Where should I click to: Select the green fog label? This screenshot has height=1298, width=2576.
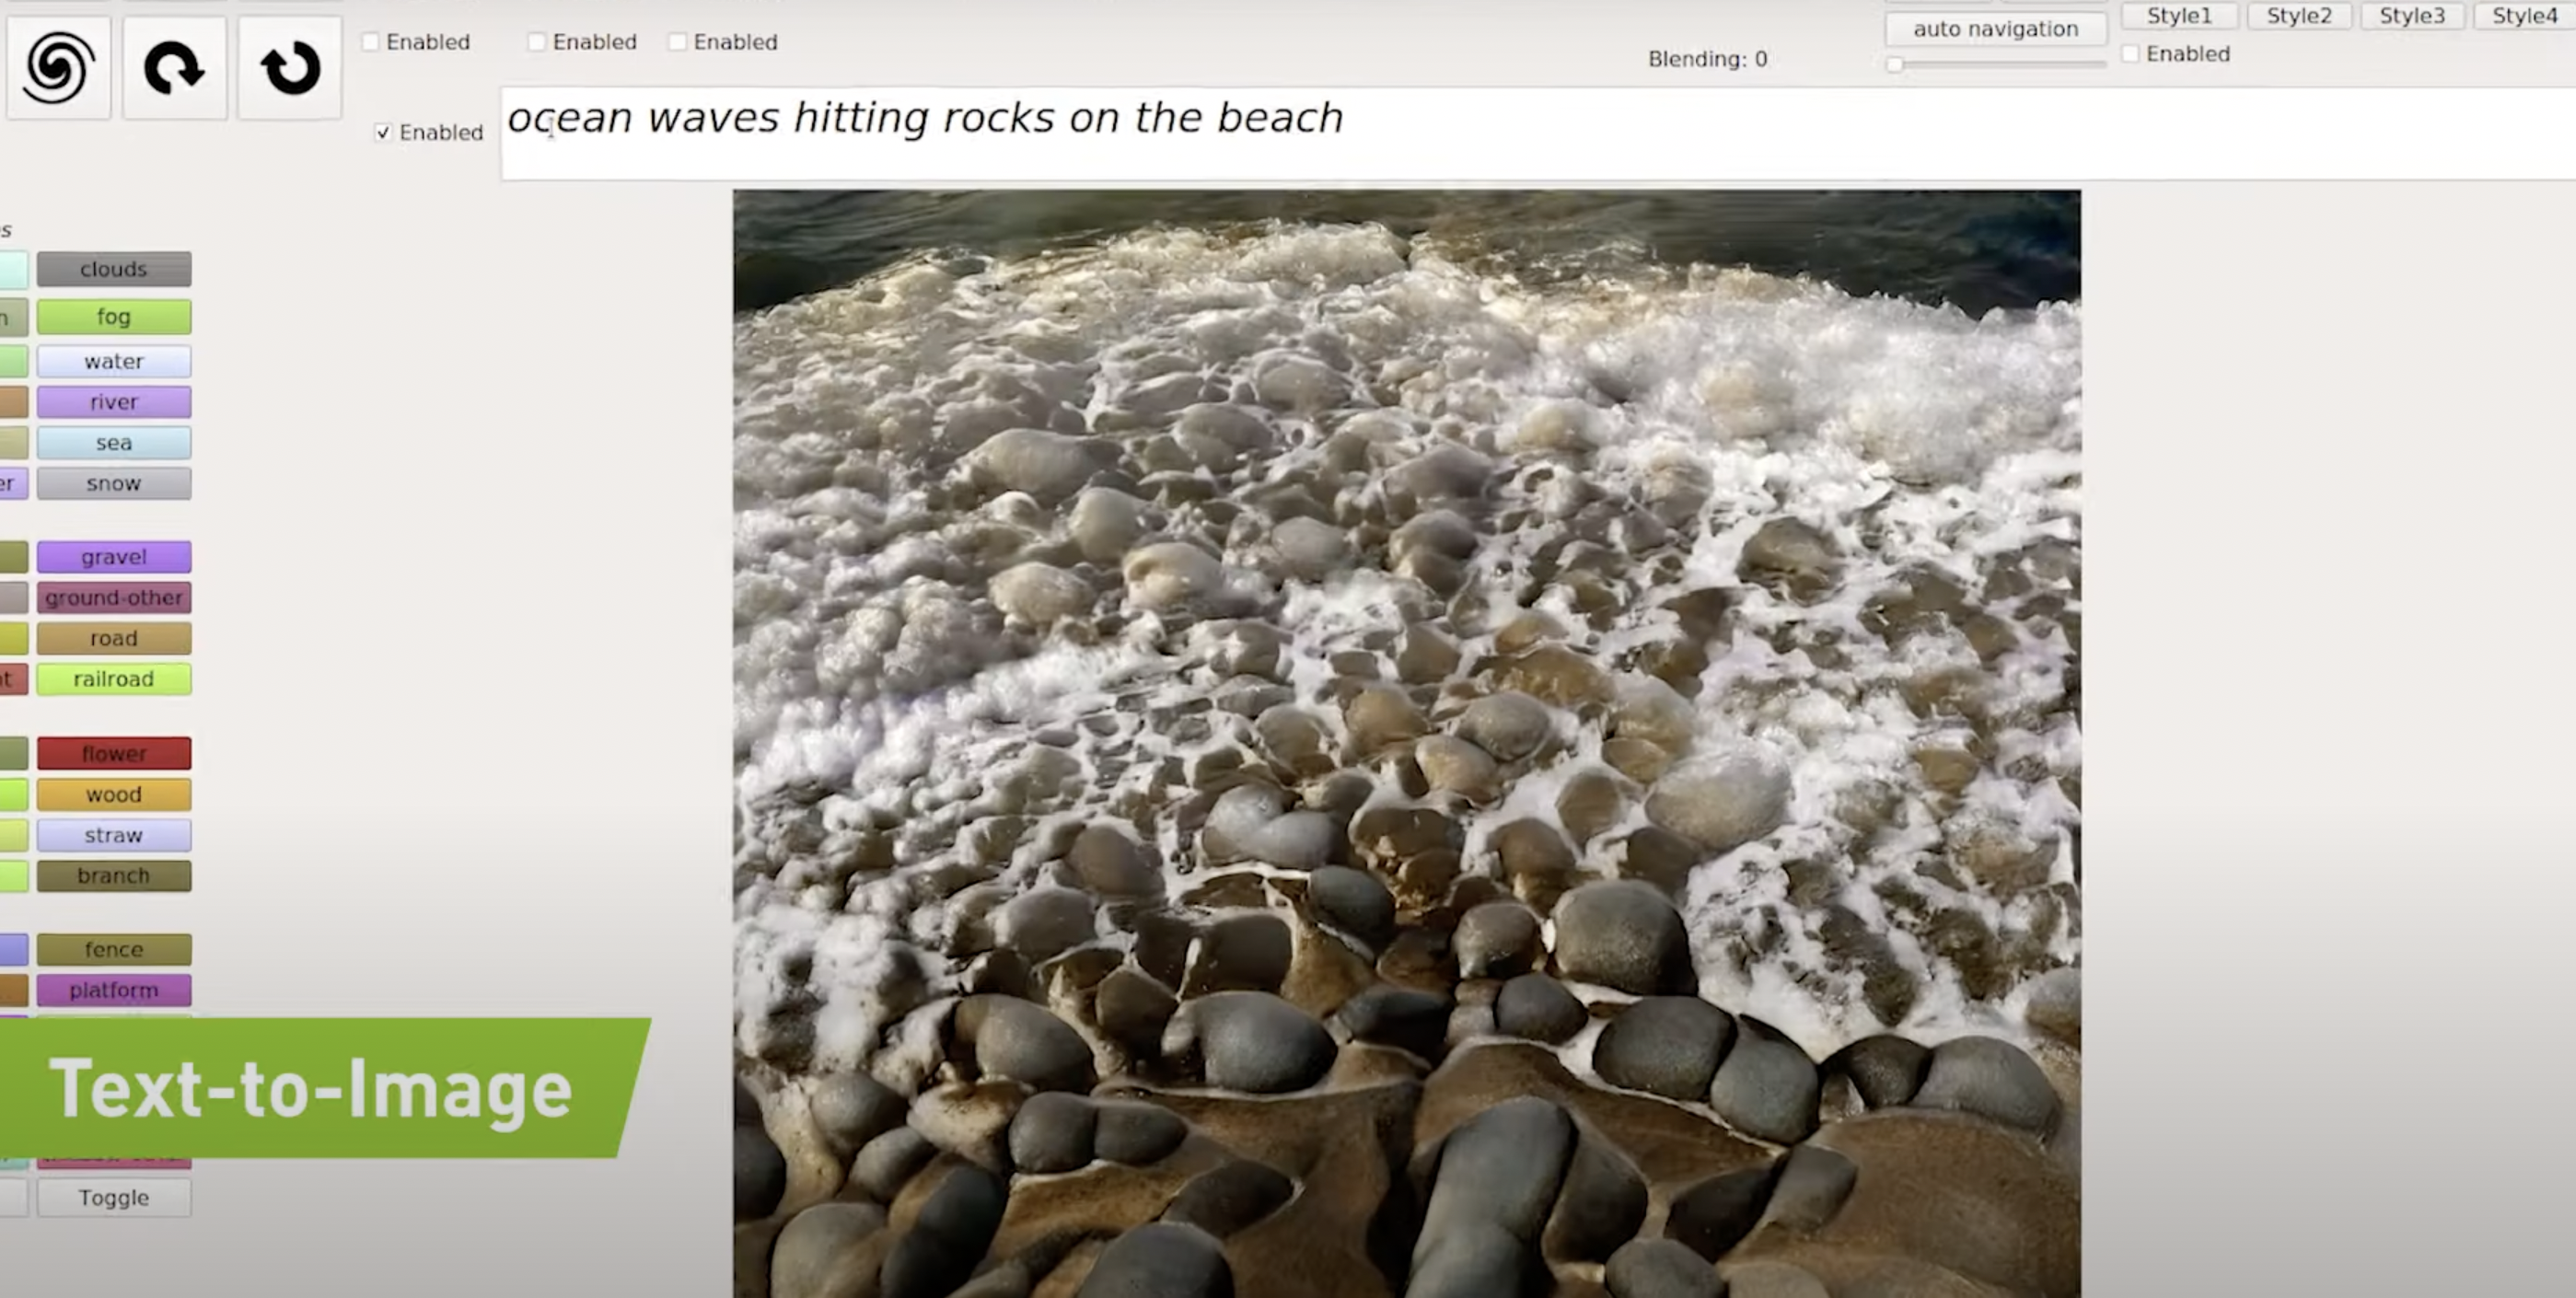[114, 317]
